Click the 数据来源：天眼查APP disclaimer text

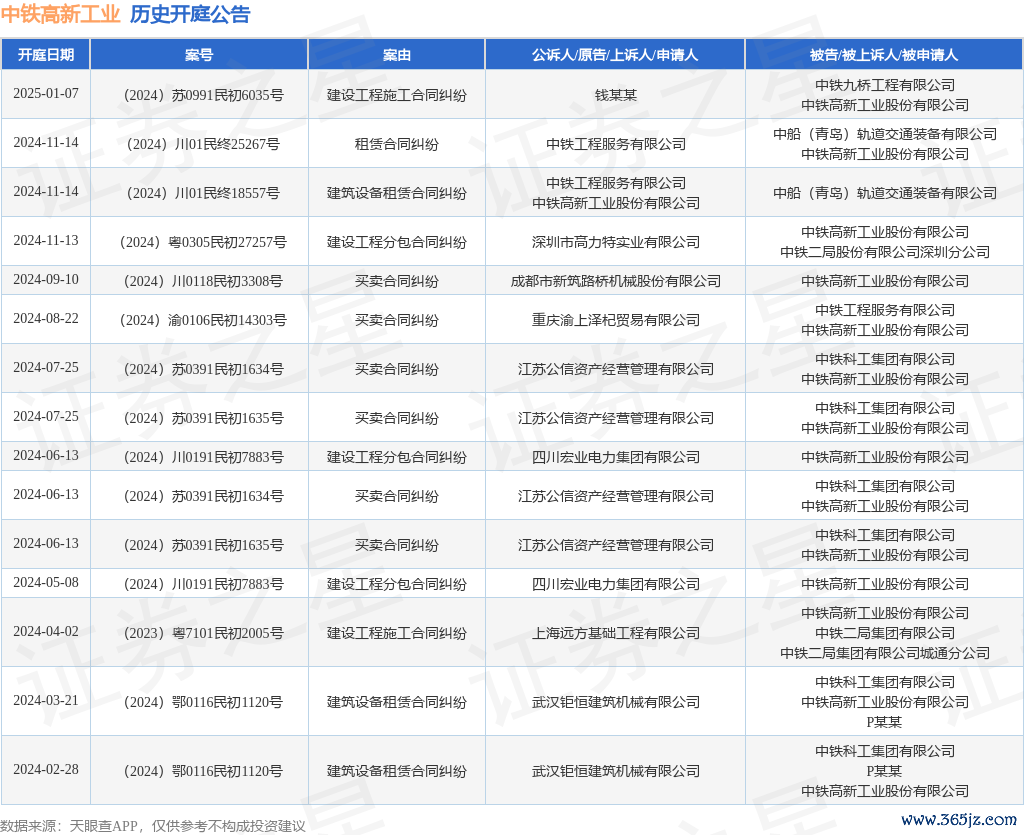pyautogui.click(x=153, y=826)
